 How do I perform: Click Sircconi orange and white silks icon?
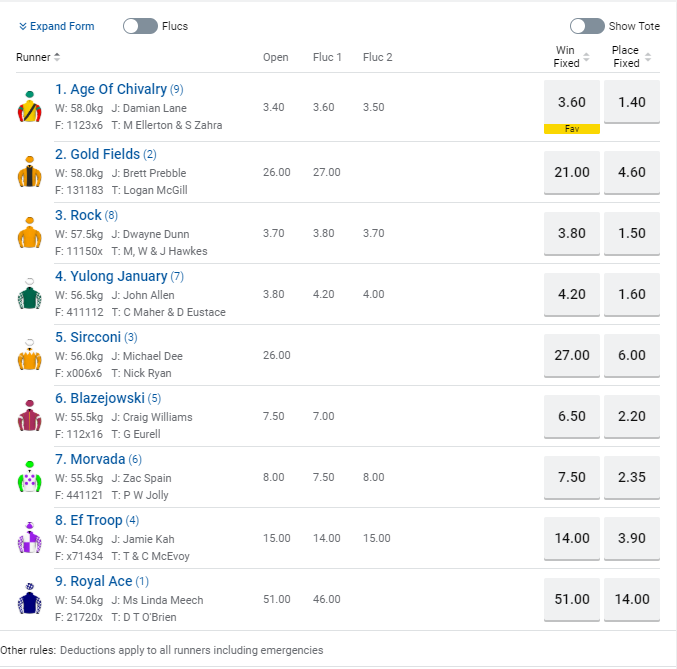28,355
